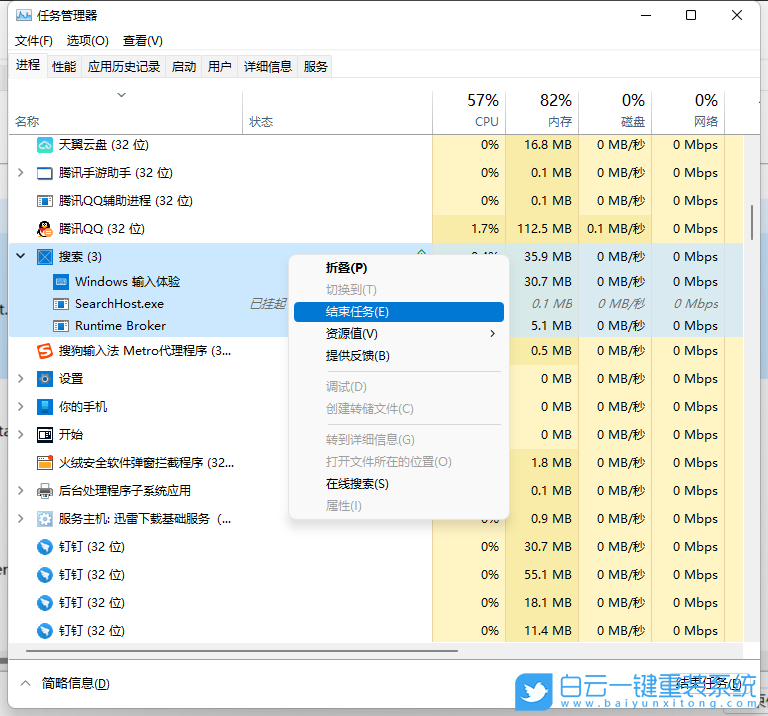The width and height of the screenshot is (768, 716).
Task: Expand the 服务主机 迅雷下载基础服务 row
Action: coord(21,519)
